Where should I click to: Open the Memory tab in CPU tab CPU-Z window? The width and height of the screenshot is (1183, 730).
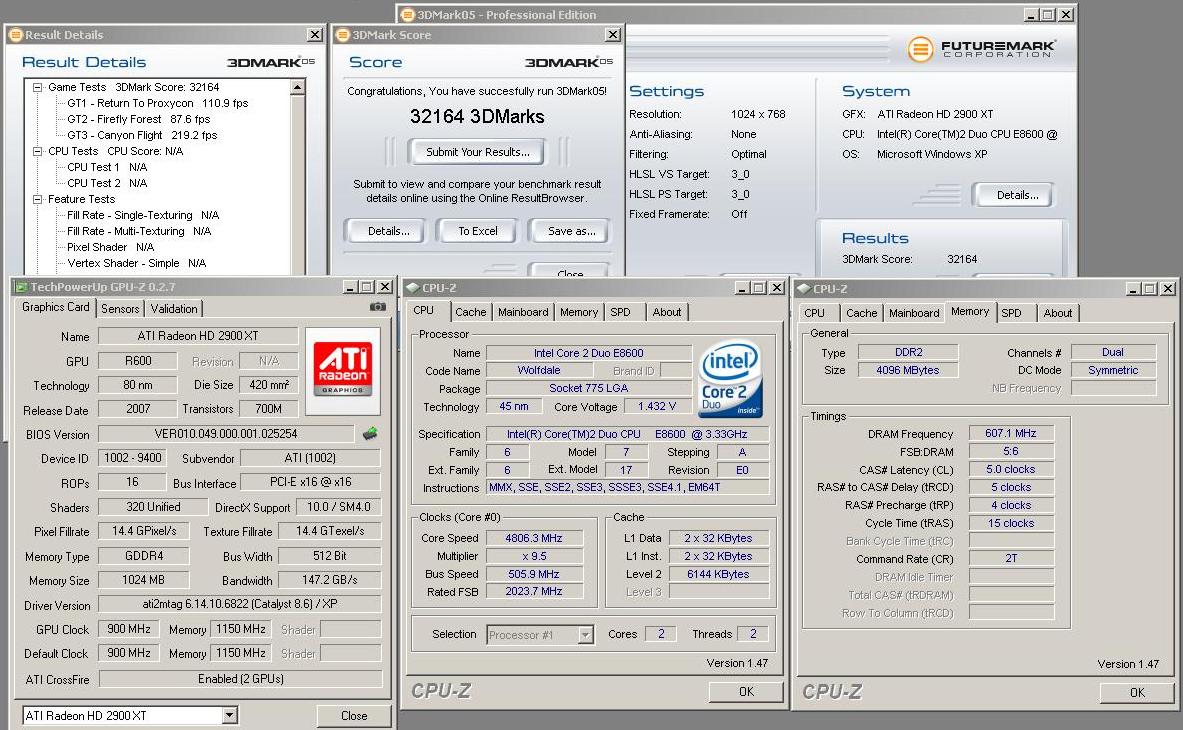click(579, 312)
